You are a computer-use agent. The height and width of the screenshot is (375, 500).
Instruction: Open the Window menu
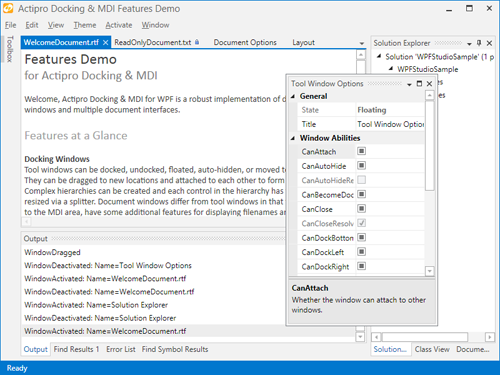[155, 25]
